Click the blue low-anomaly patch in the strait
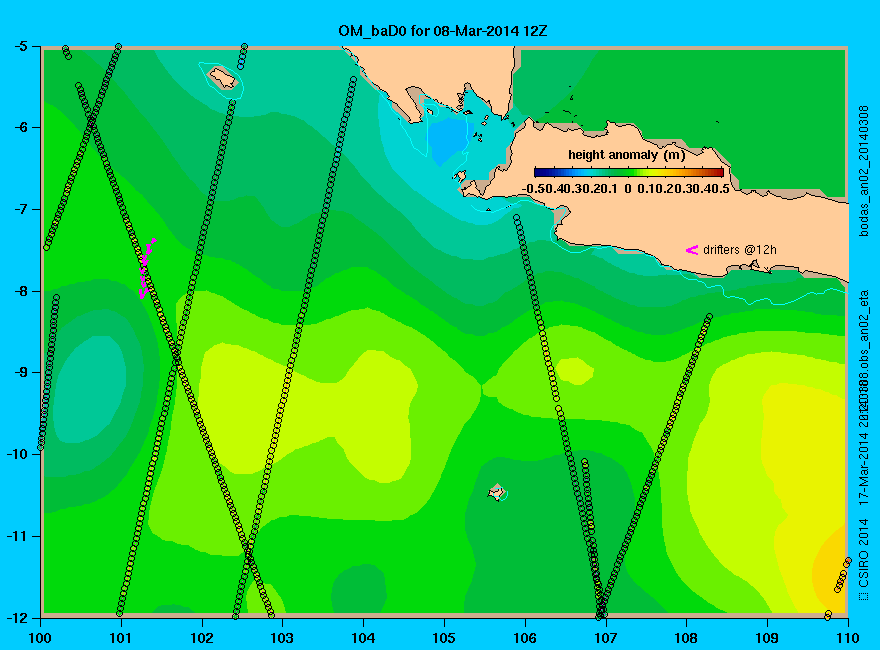The image size is (880, 650). (x=447, y=140)
